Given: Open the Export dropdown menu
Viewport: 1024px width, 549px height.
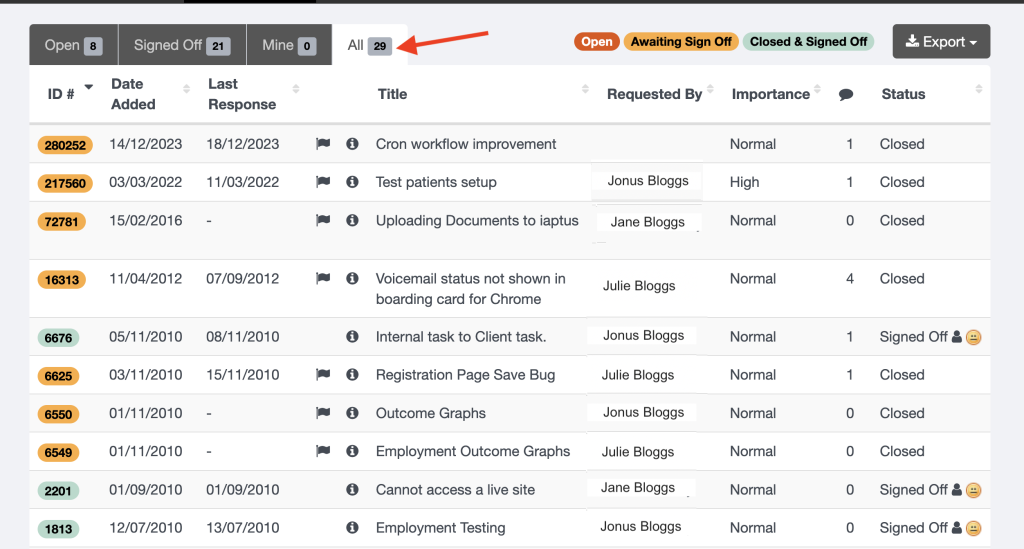Looking at the screenshot, I should pyautogui.click(x=941, y=42).
